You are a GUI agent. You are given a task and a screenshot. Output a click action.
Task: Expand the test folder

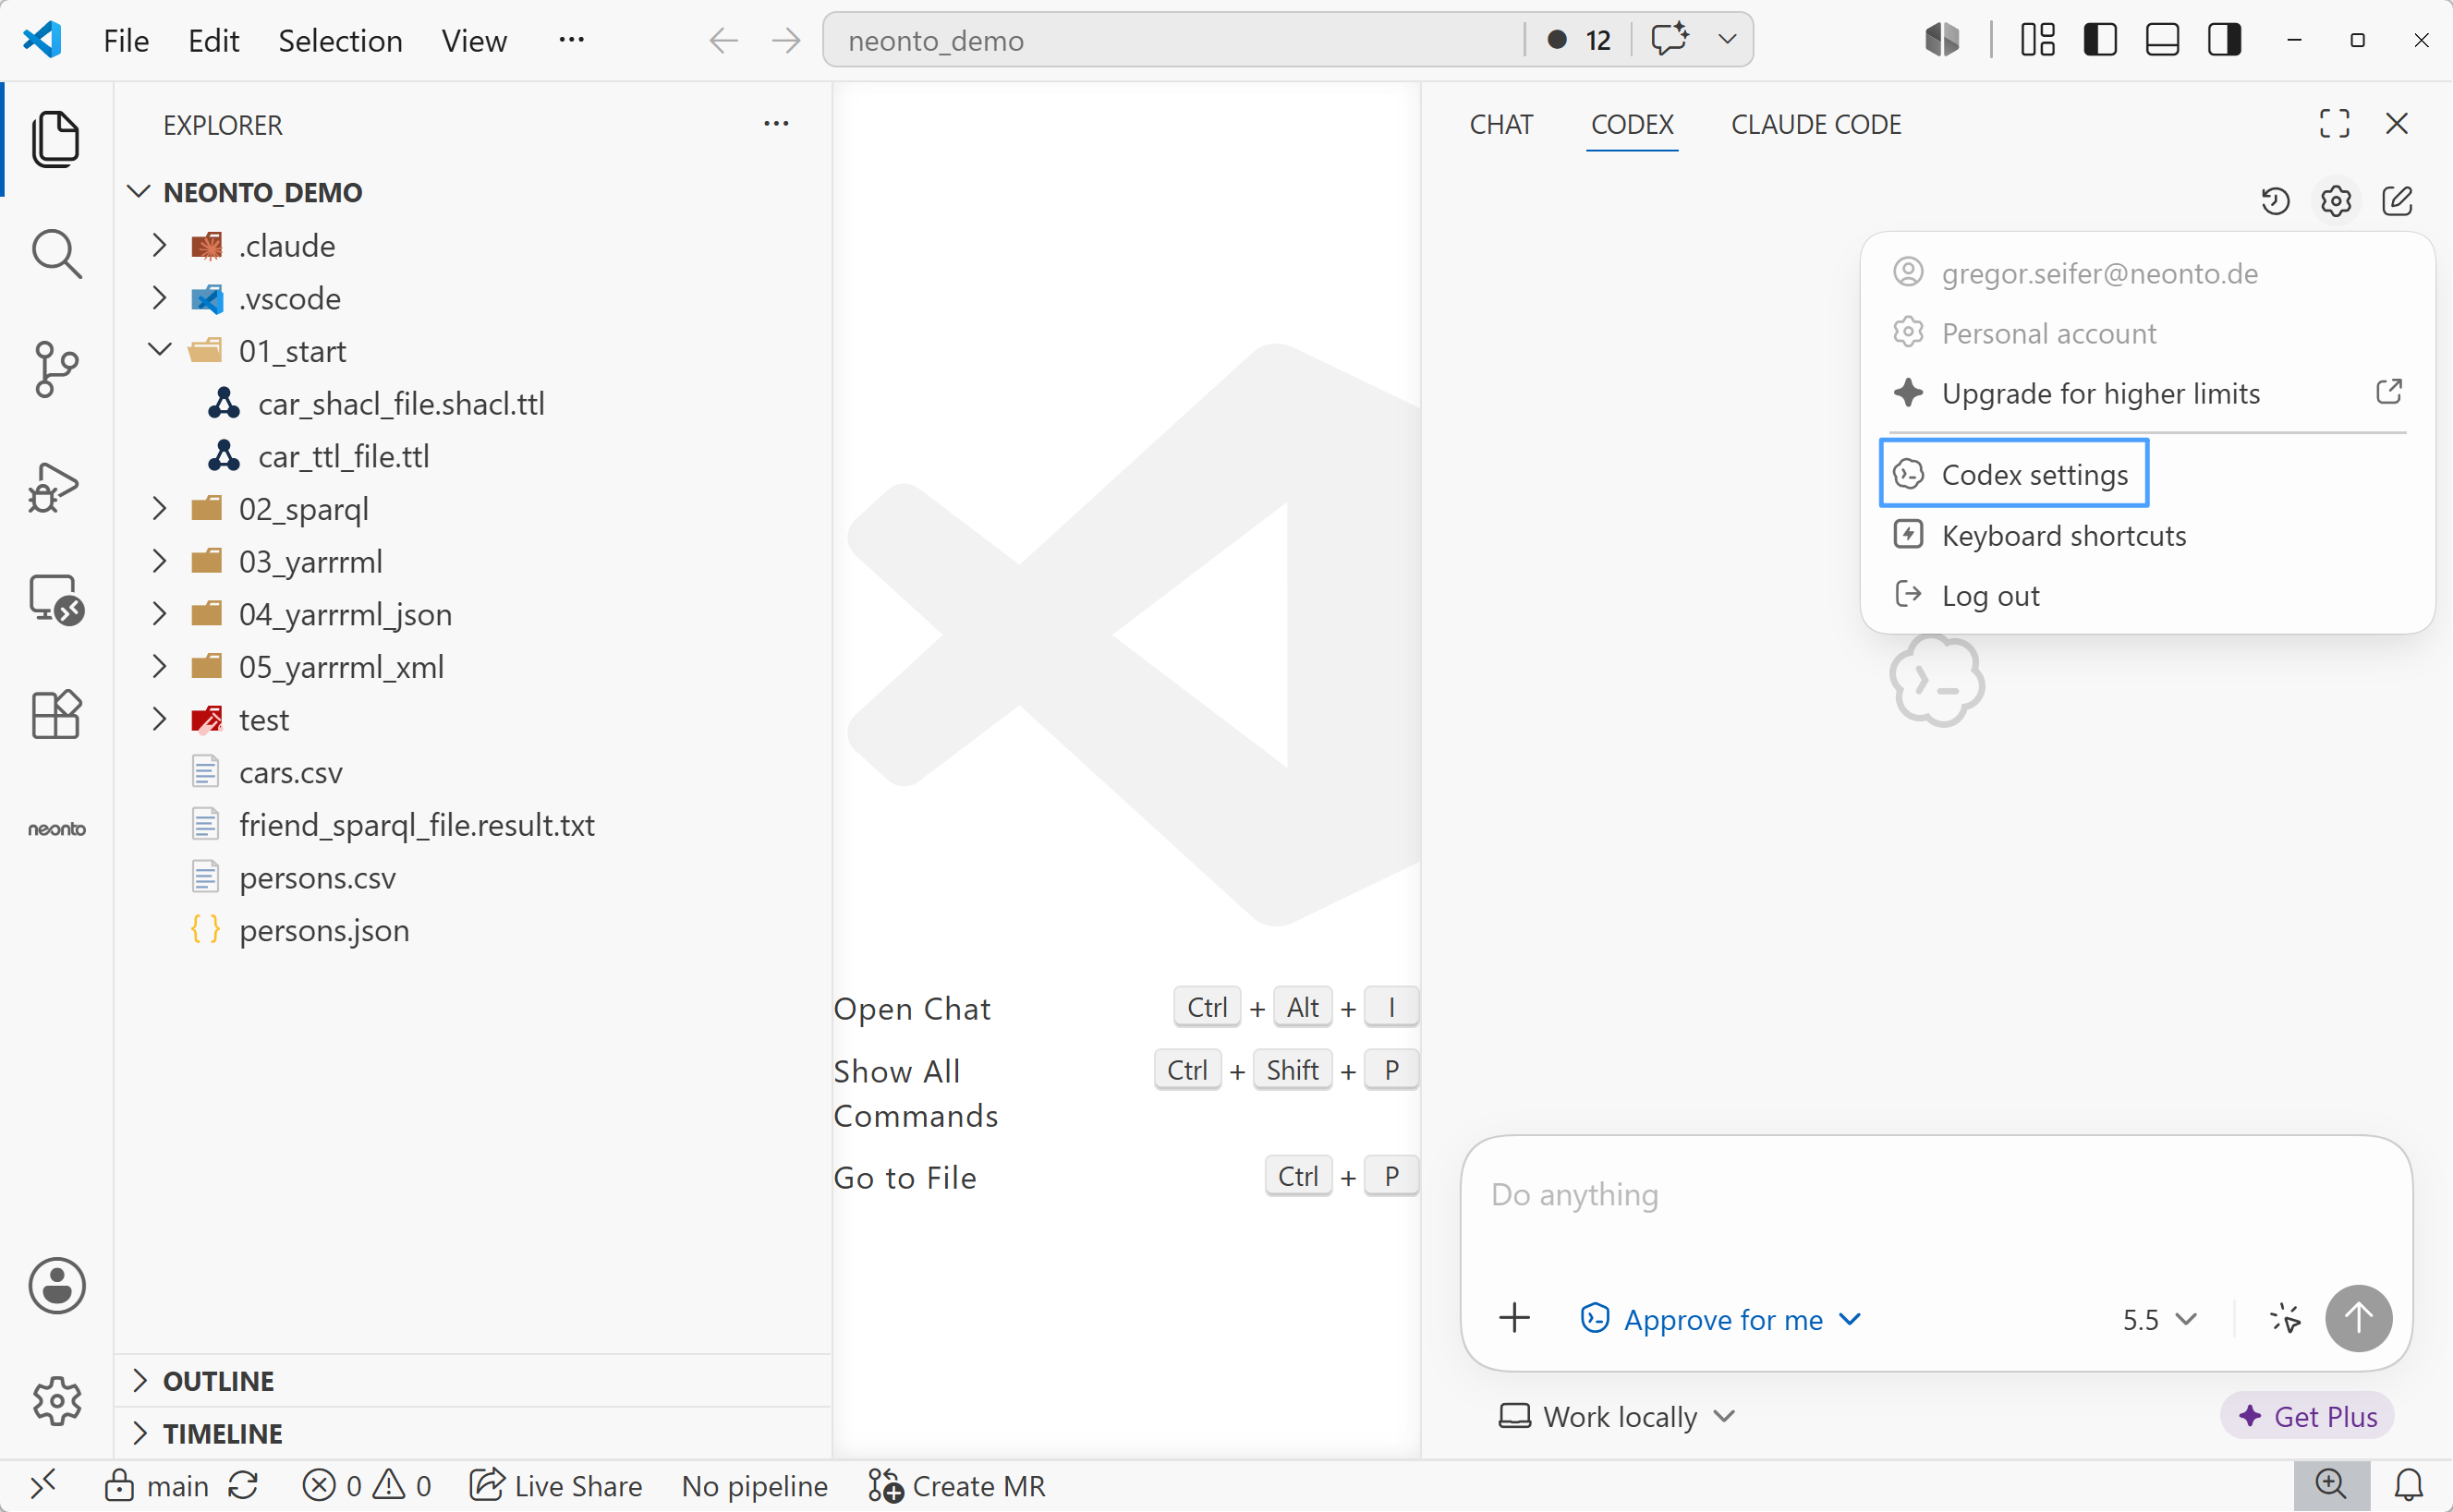tap(159, 719)
